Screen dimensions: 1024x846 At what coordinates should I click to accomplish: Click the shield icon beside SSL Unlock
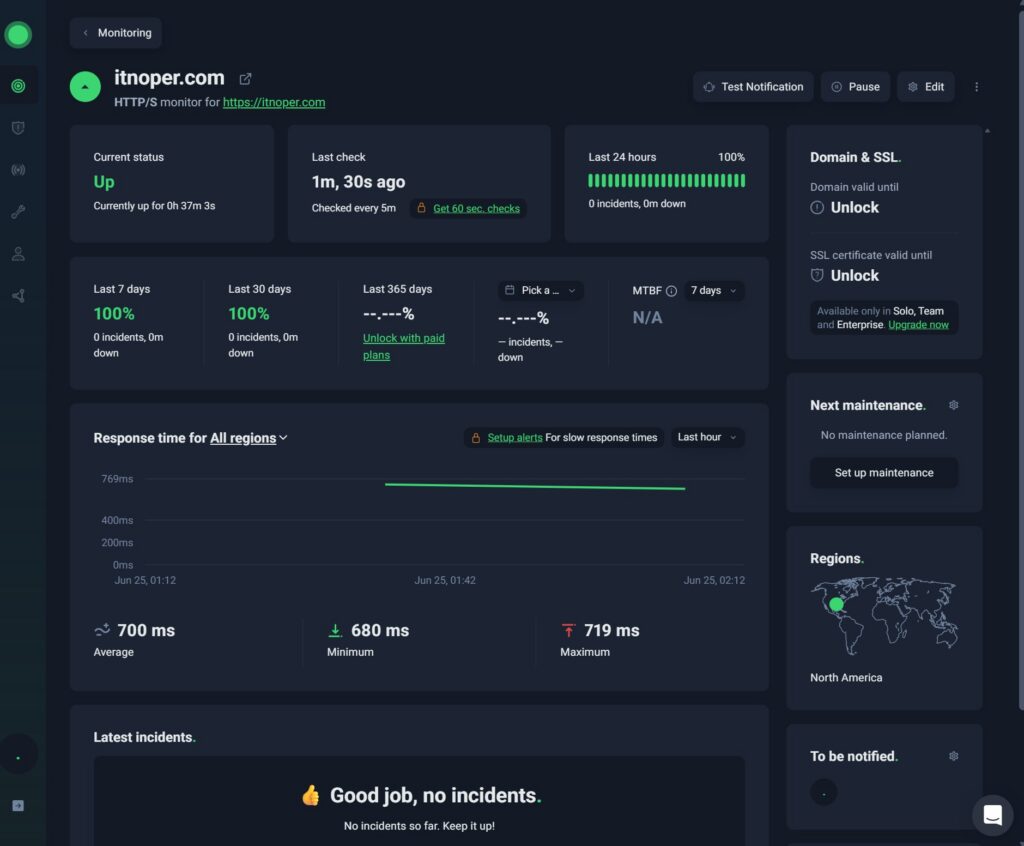pyautogui.click(x=817, y=275)
